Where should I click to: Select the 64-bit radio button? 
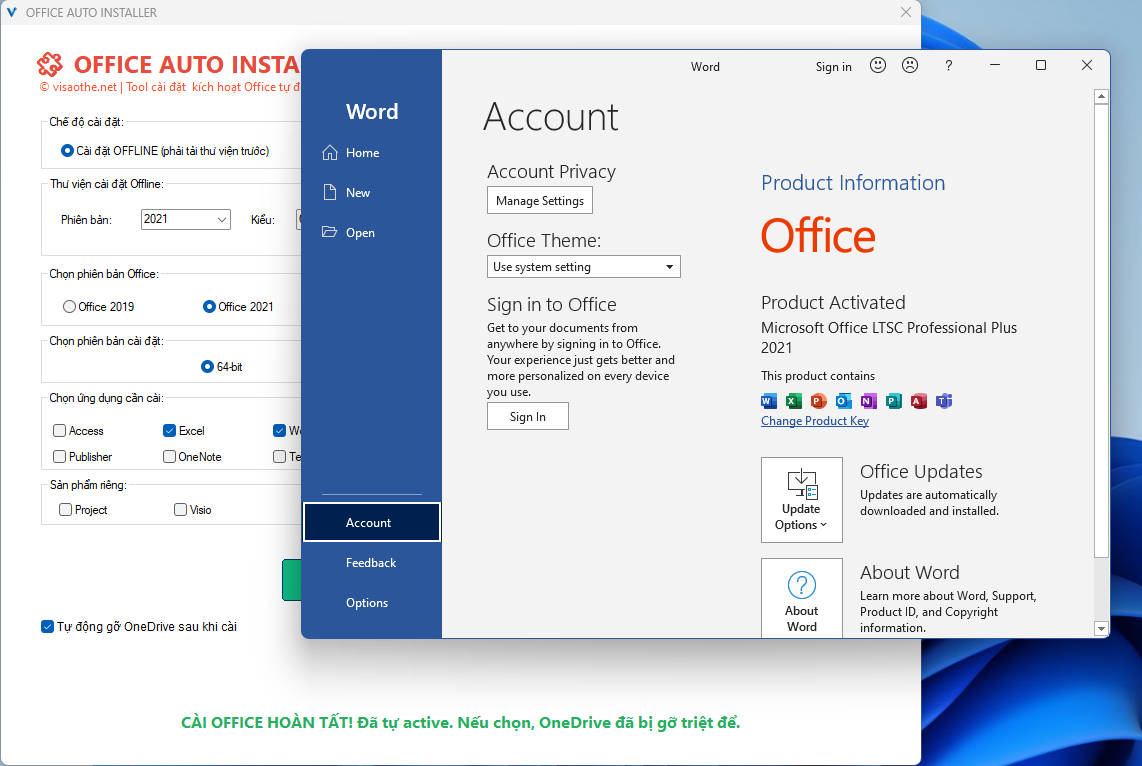208,366
